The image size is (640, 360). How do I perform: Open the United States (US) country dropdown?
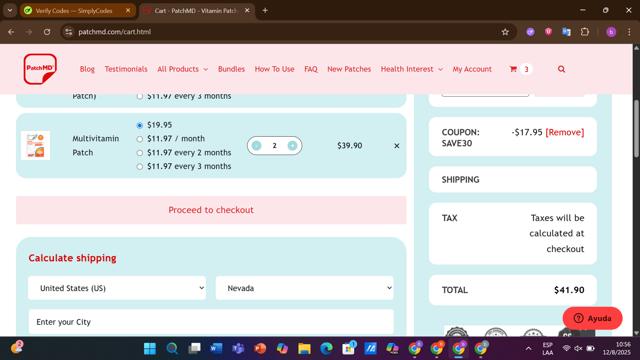[x=117, y=288]
